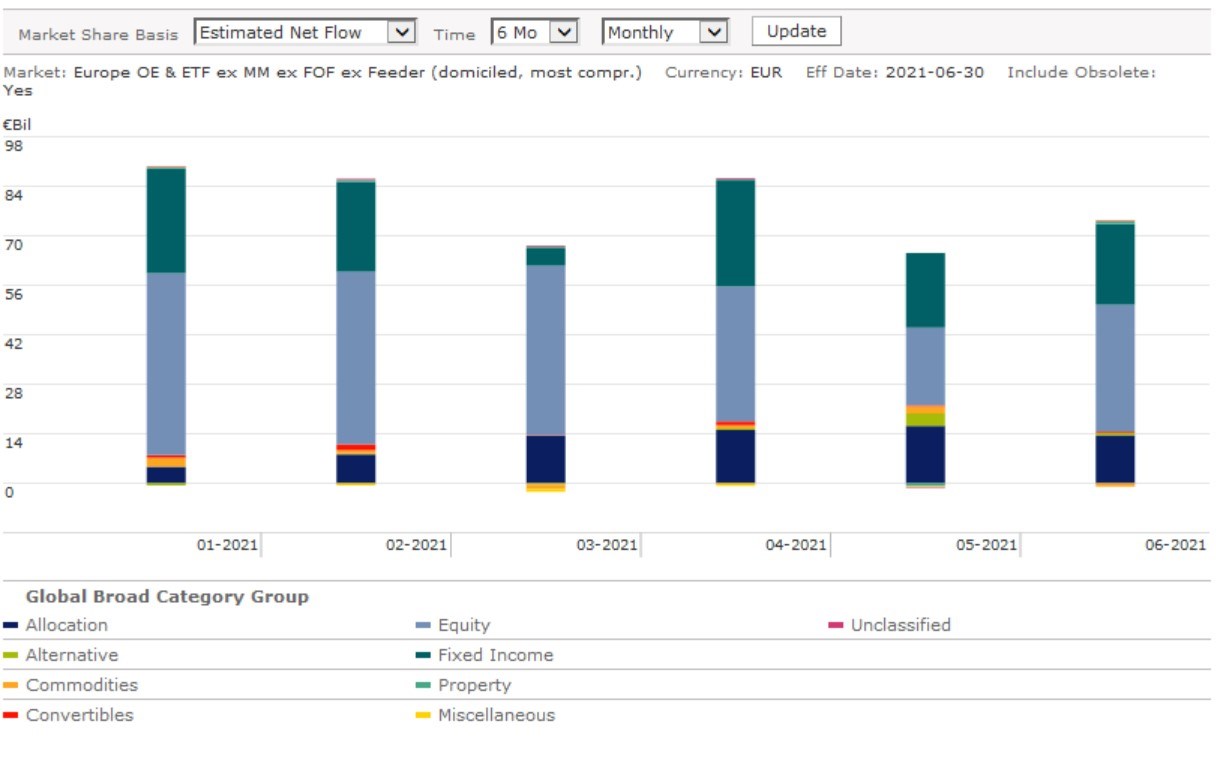
Task: Open the Market Share Basis dropdown
Action: (305, 33)
